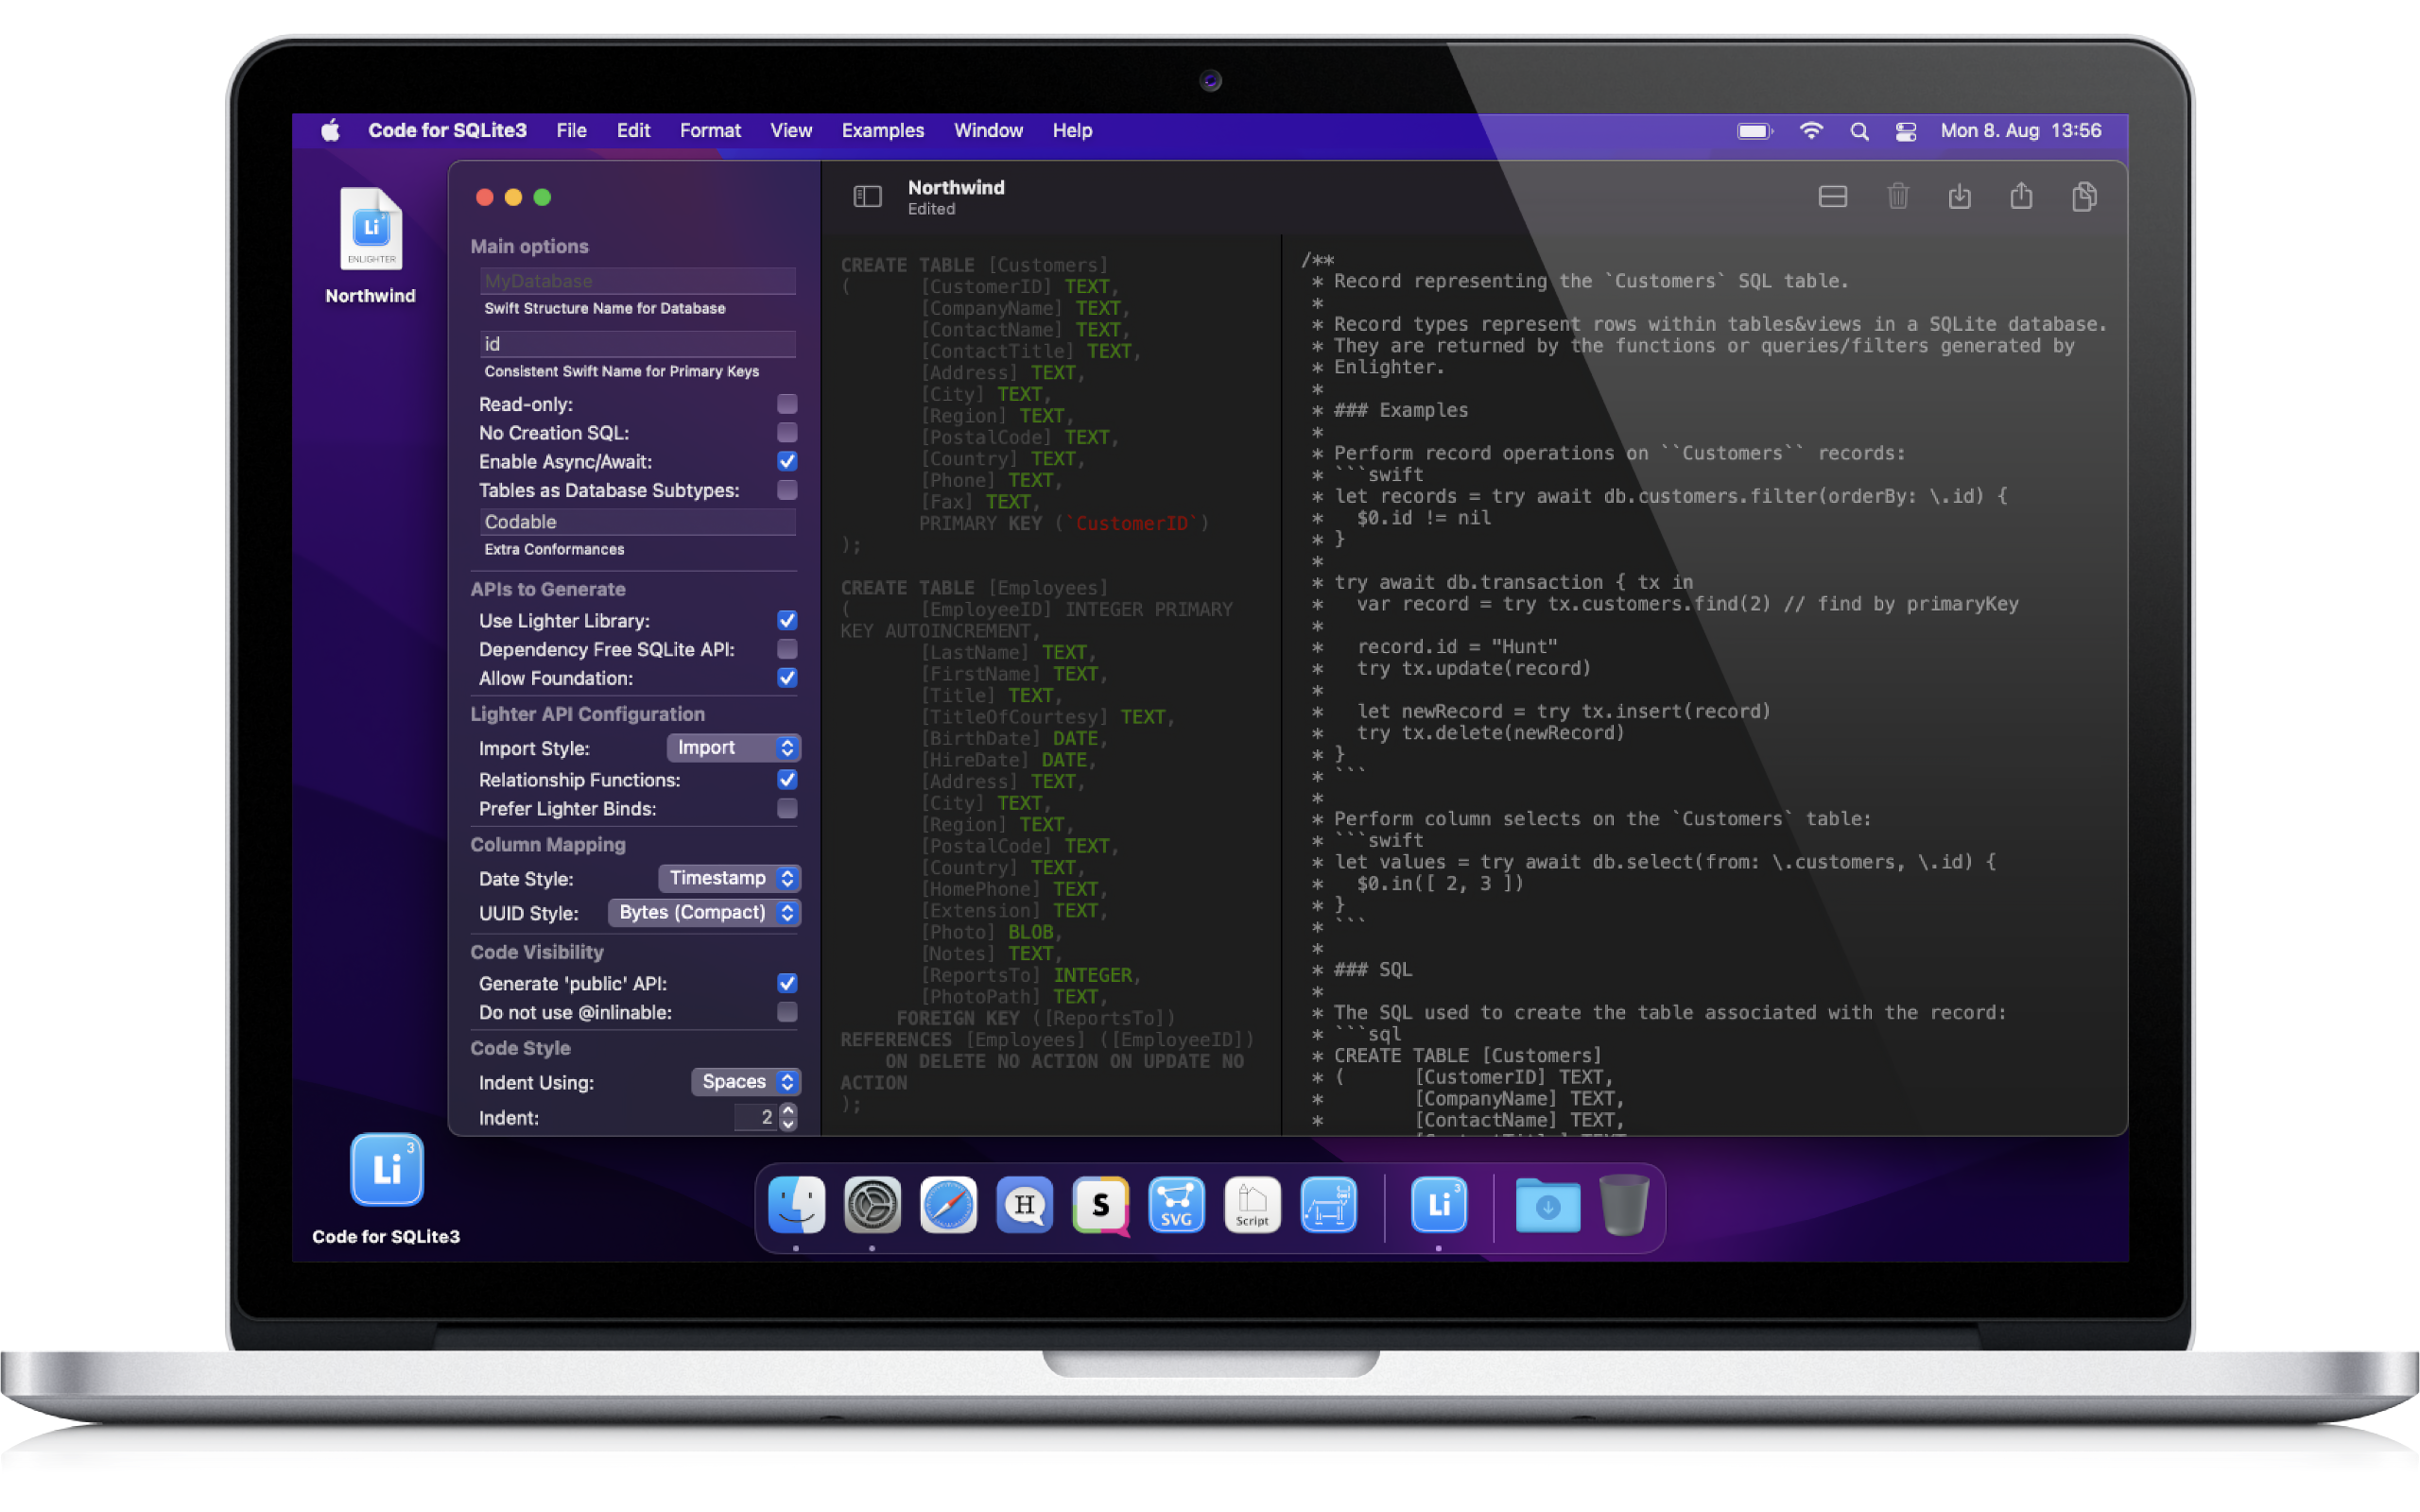Toggle Use Lighter Library checkbox
Image resolution: width=2420 pixels, height=1512 pixels.
click(787, 621)
